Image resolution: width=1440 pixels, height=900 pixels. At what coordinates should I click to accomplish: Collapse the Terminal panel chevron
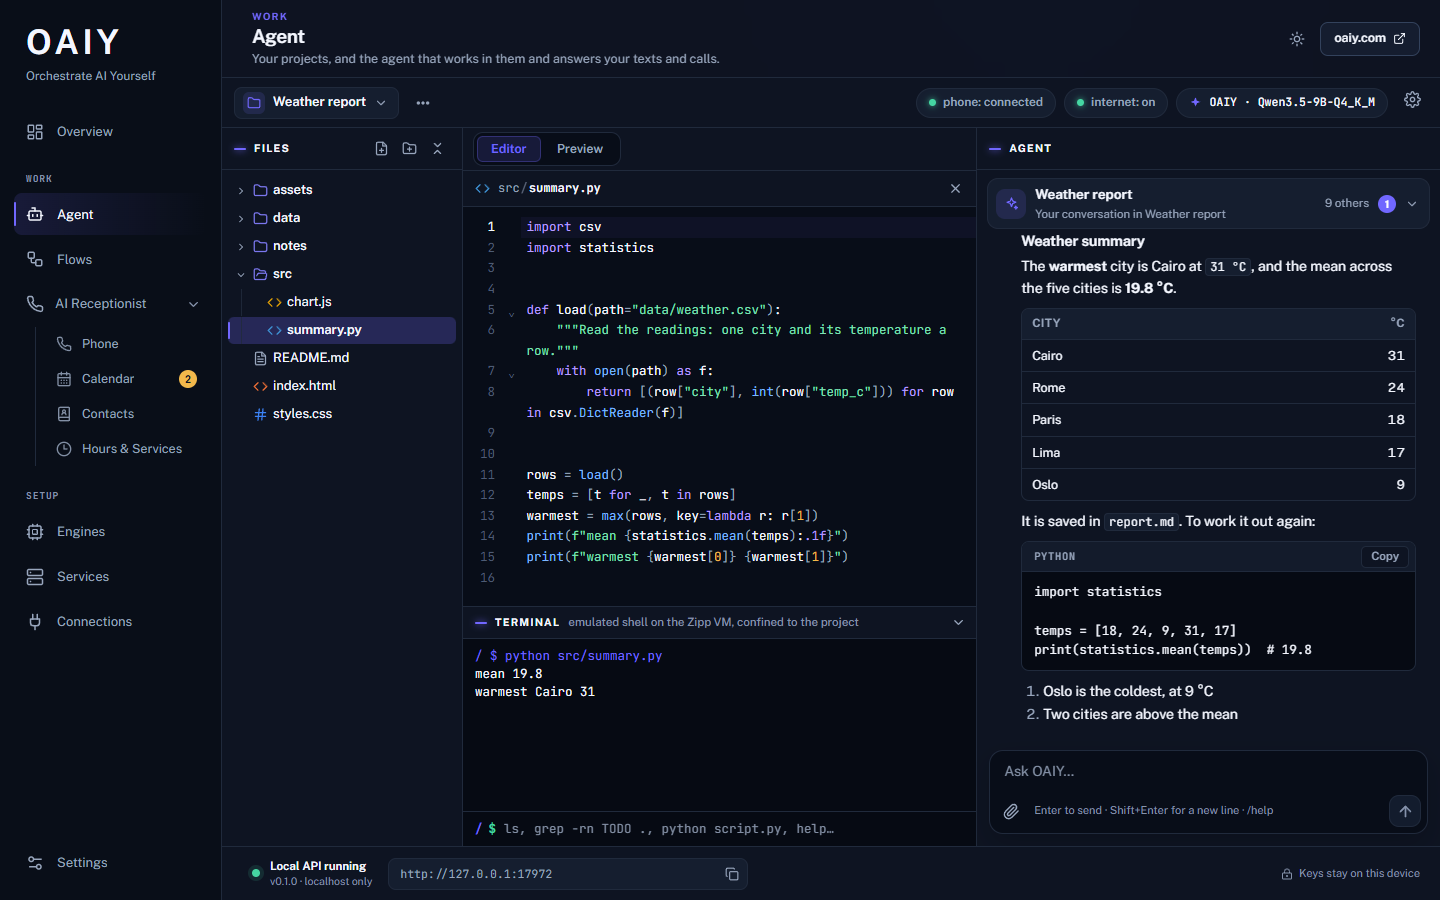pos(958,622)
